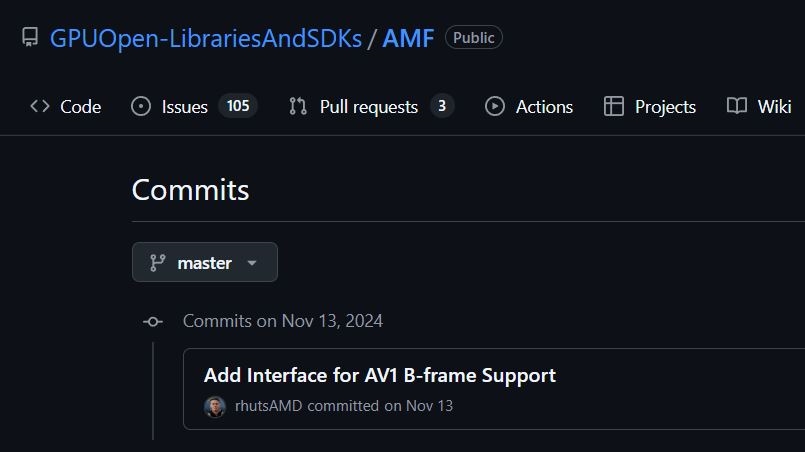Click the git branch icon on master button

tap(157, 263)
